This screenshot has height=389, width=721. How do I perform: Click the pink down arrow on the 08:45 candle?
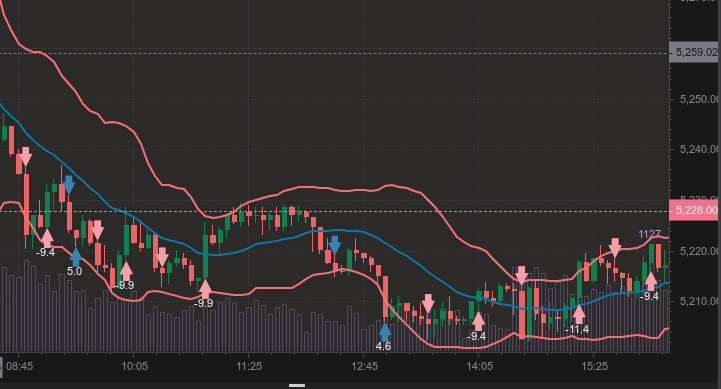(26, 157)
